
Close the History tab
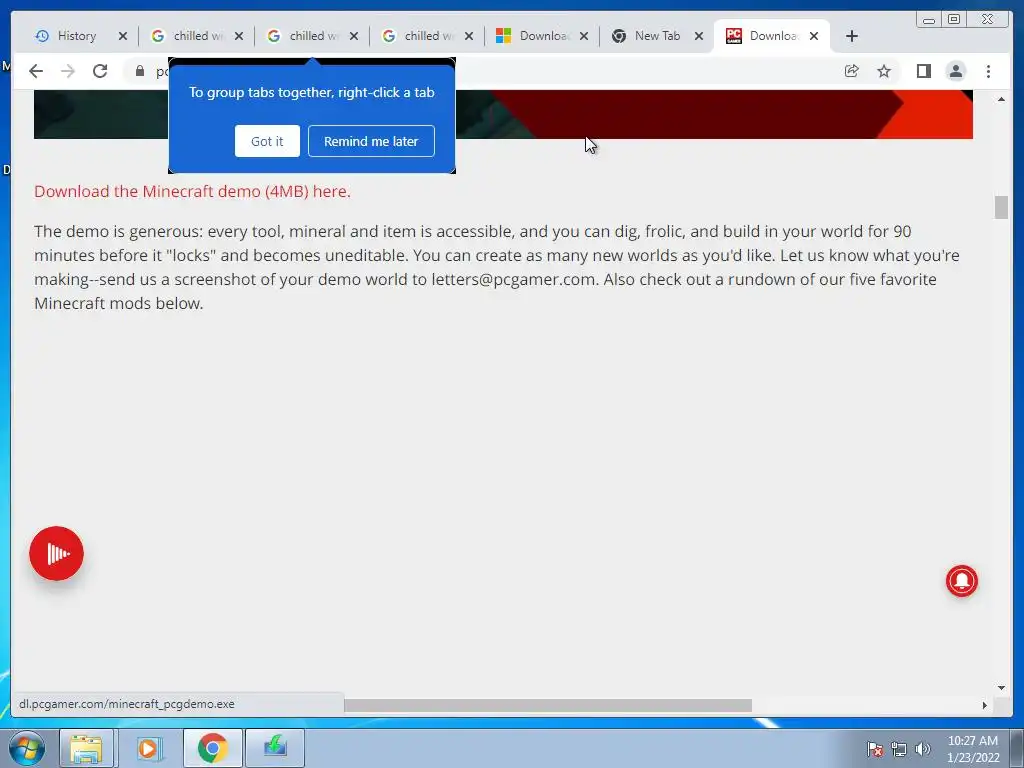(123, 36)
